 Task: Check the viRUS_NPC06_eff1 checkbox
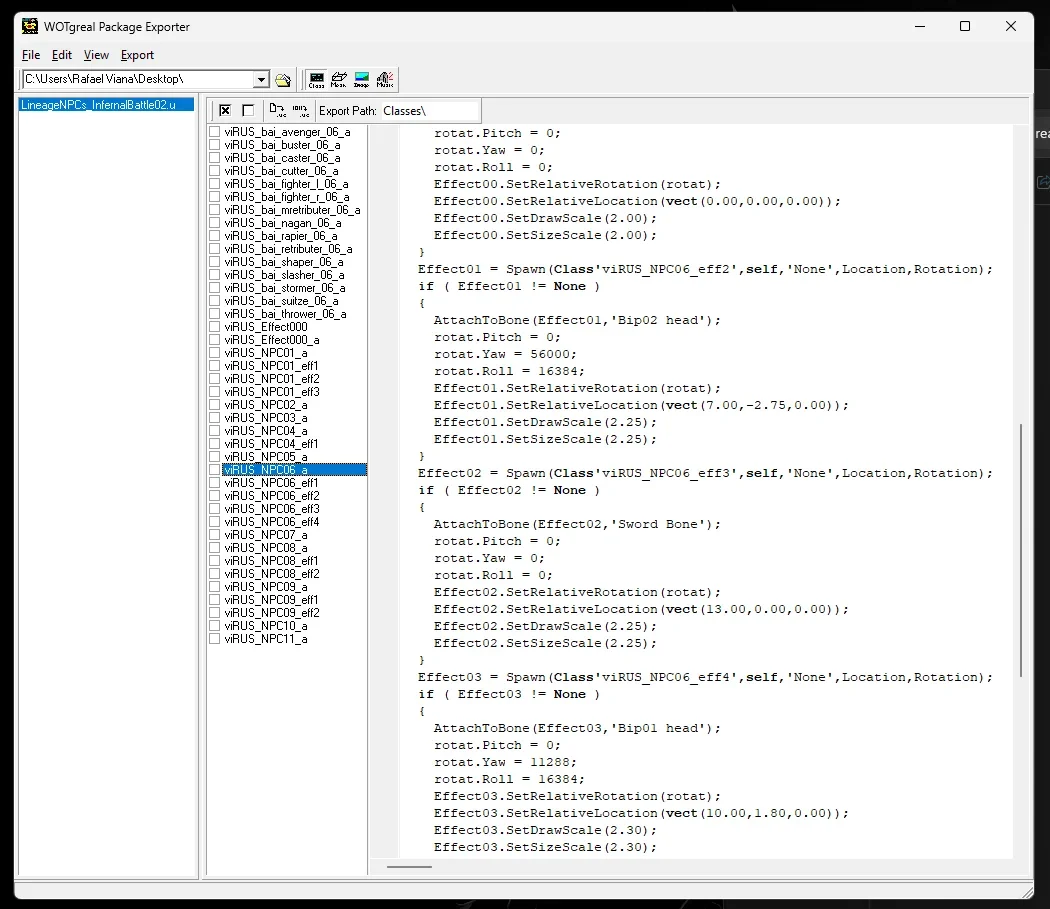coord(214,483)
